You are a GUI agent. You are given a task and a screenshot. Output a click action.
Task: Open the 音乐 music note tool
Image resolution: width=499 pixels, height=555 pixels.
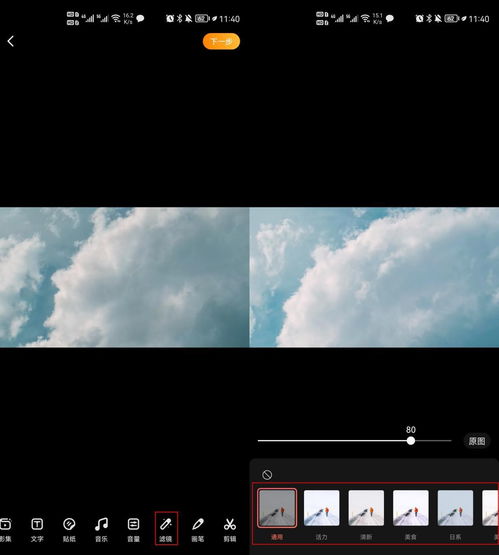[x=101, y=530]
